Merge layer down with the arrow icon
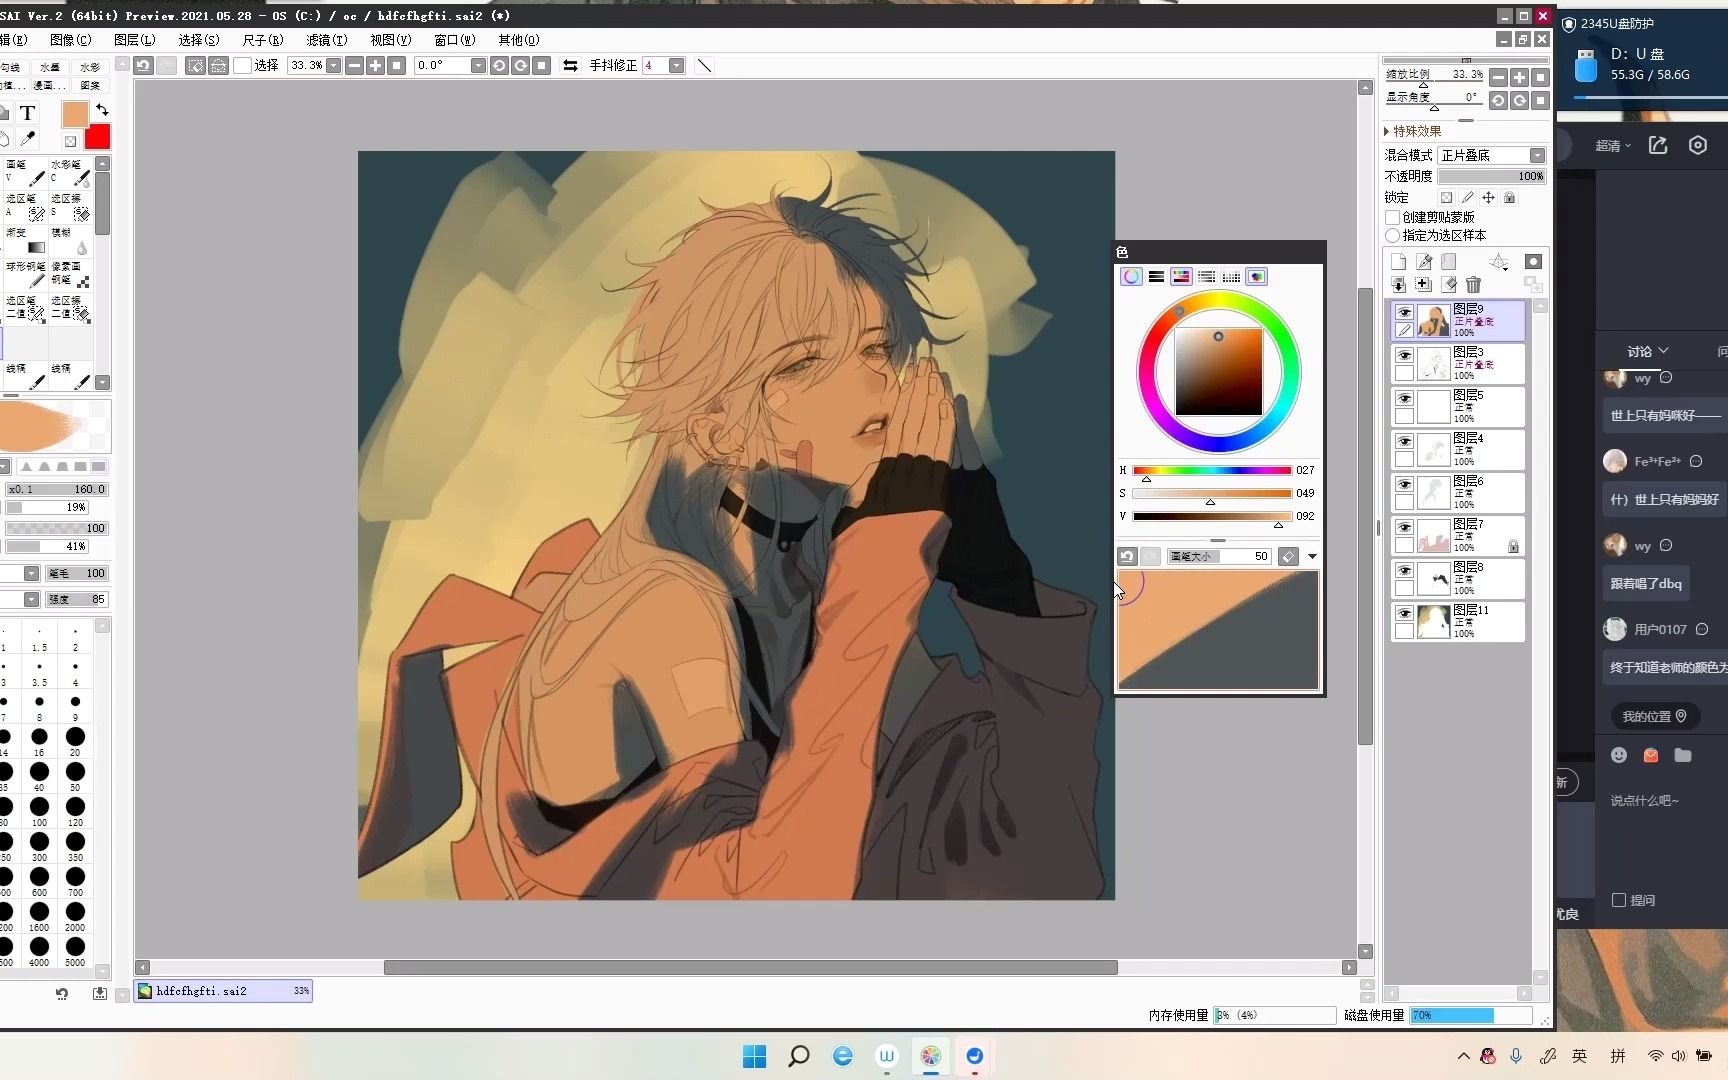 [1398, 285]
